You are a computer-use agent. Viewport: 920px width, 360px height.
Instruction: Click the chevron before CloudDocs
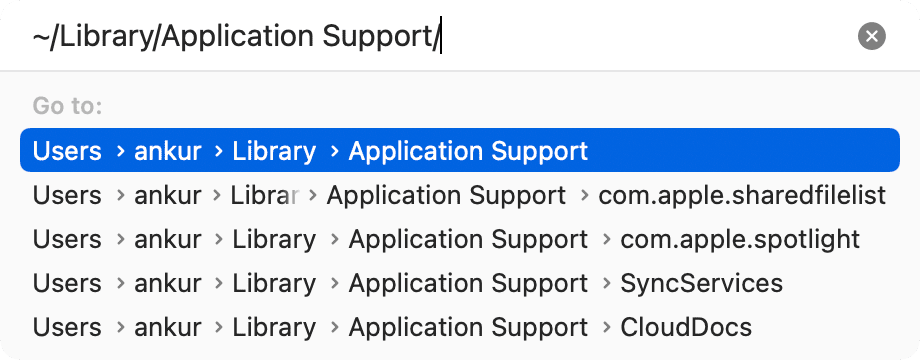point(607,328)
